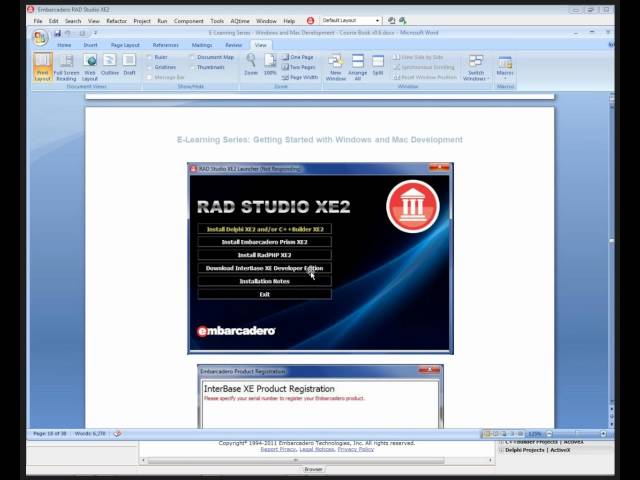
Task: Fit document to Page Width
Action: [x=300, y=77]
